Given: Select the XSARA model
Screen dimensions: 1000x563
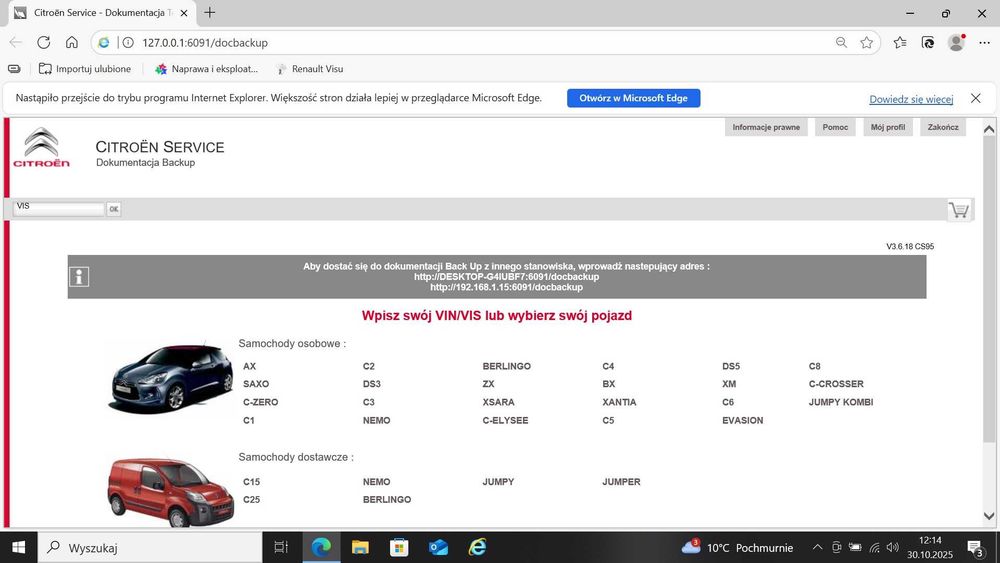Looking at the screenshot, I should coord(499,402).
